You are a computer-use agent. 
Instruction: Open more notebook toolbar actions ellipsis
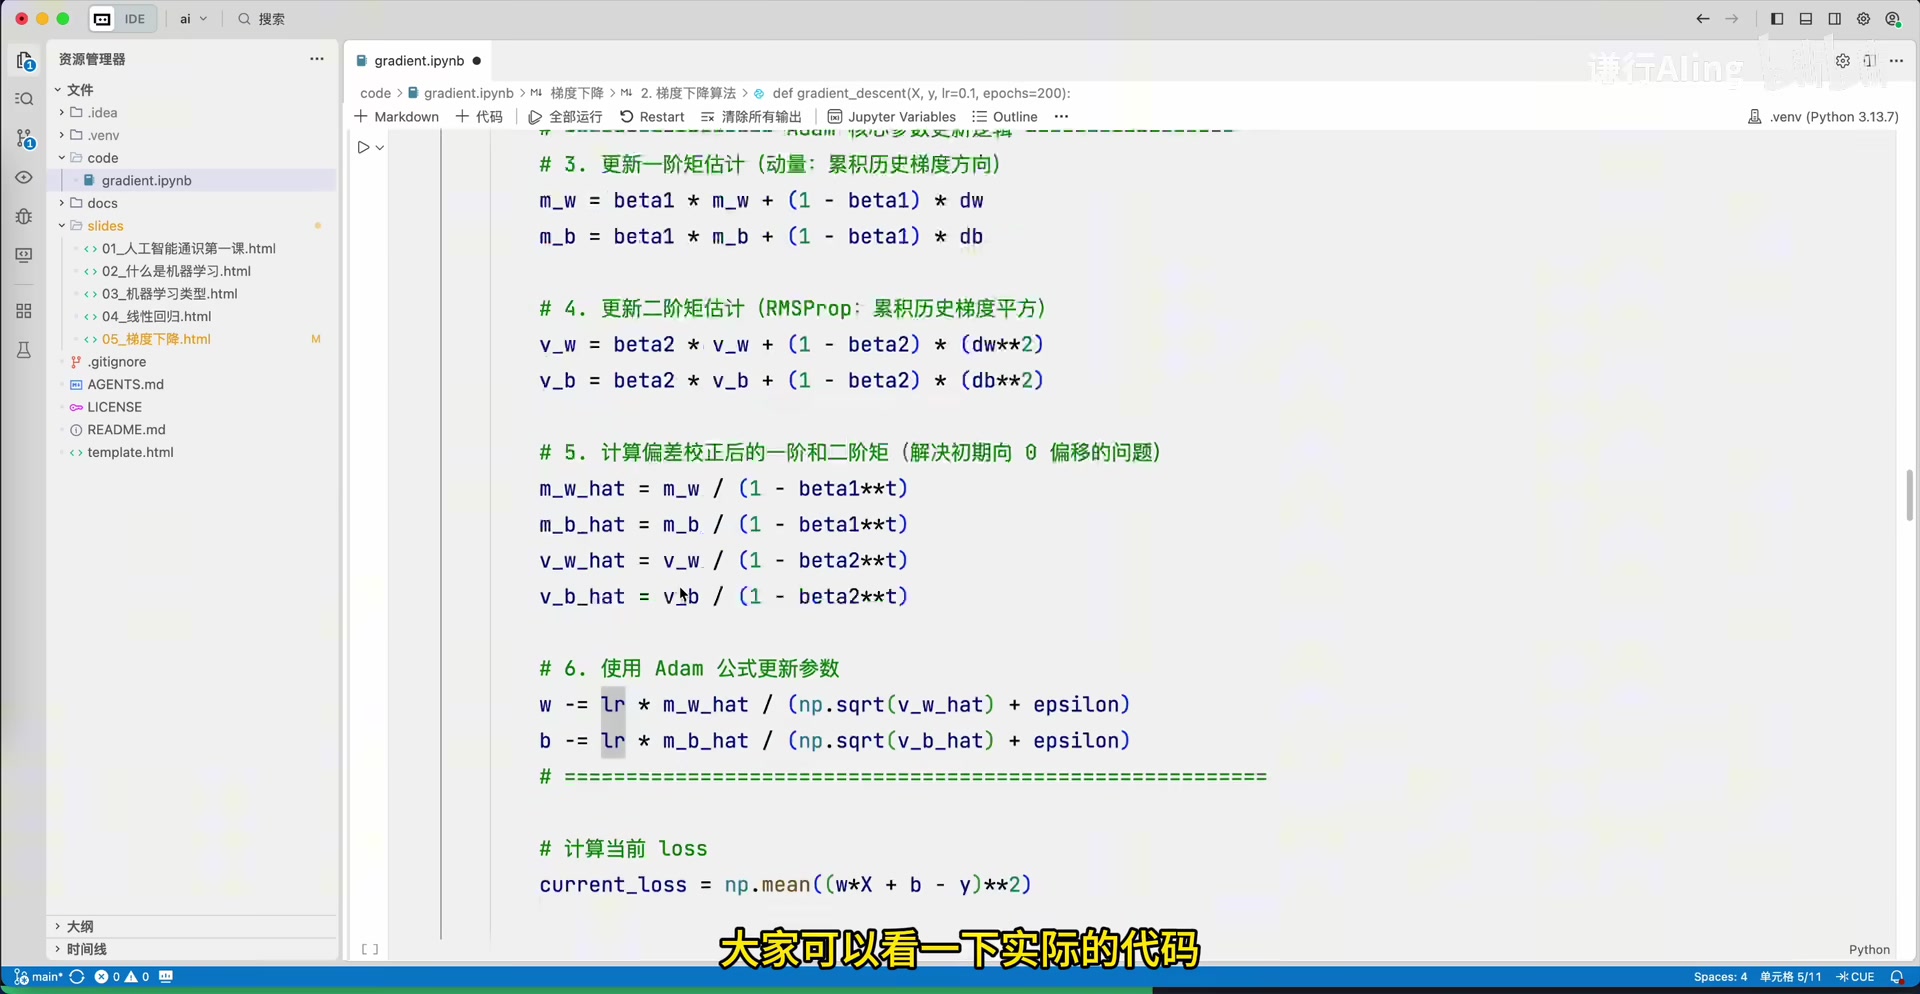1061,117
